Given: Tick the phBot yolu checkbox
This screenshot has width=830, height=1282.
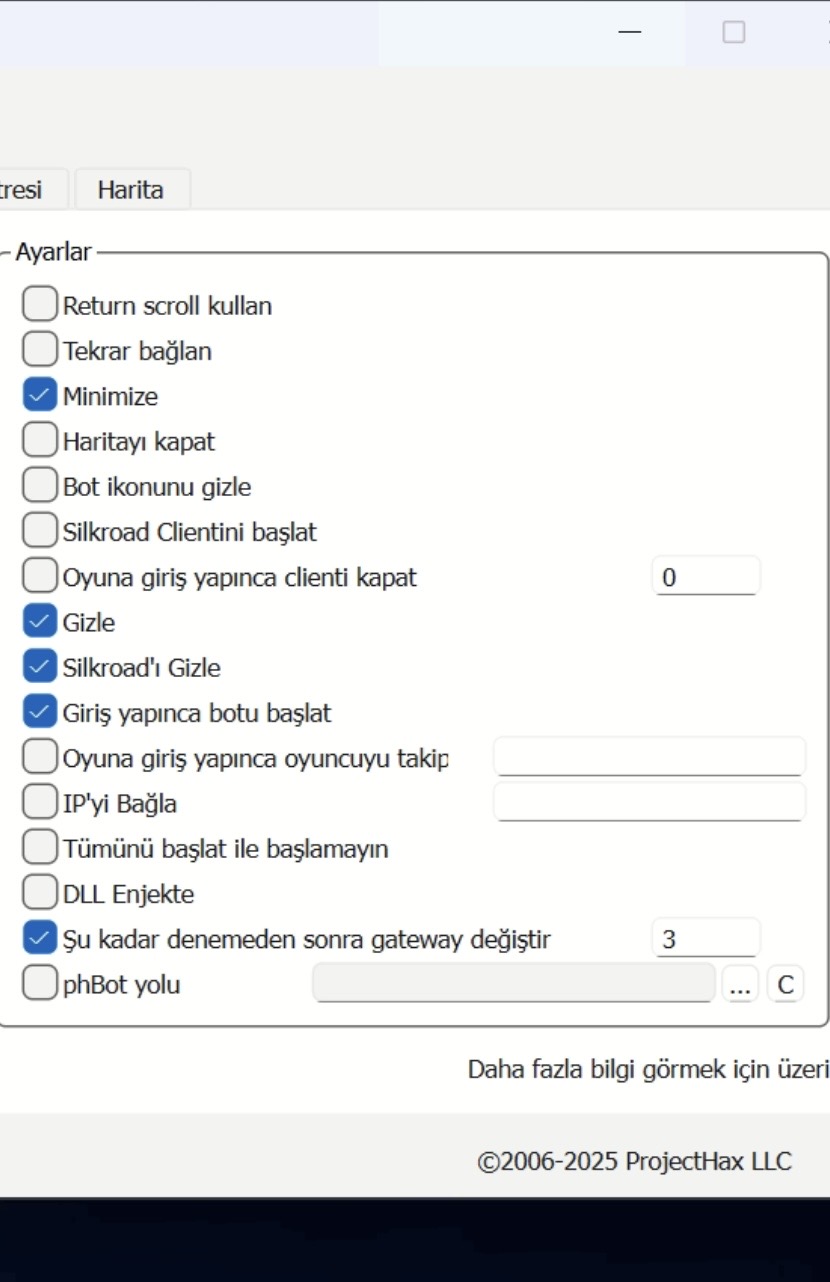Looking at the screenshot, I should coord(40,985).
